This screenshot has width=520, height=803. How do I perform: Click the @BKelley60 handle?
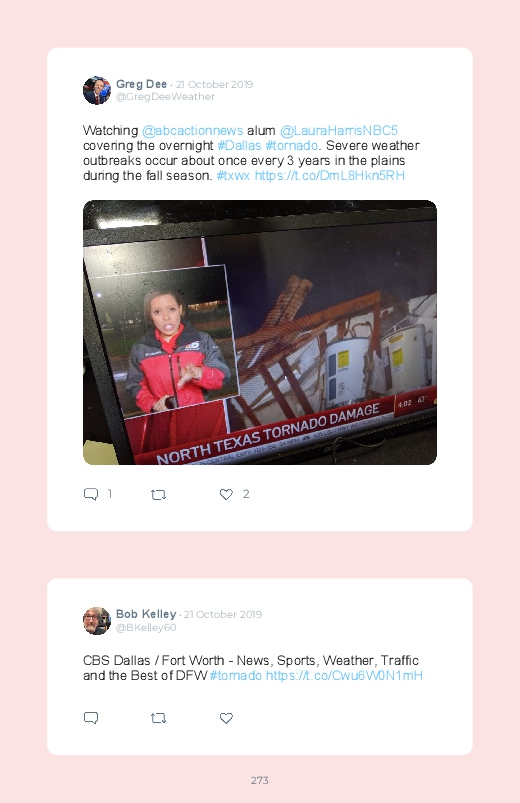point(146,627)
